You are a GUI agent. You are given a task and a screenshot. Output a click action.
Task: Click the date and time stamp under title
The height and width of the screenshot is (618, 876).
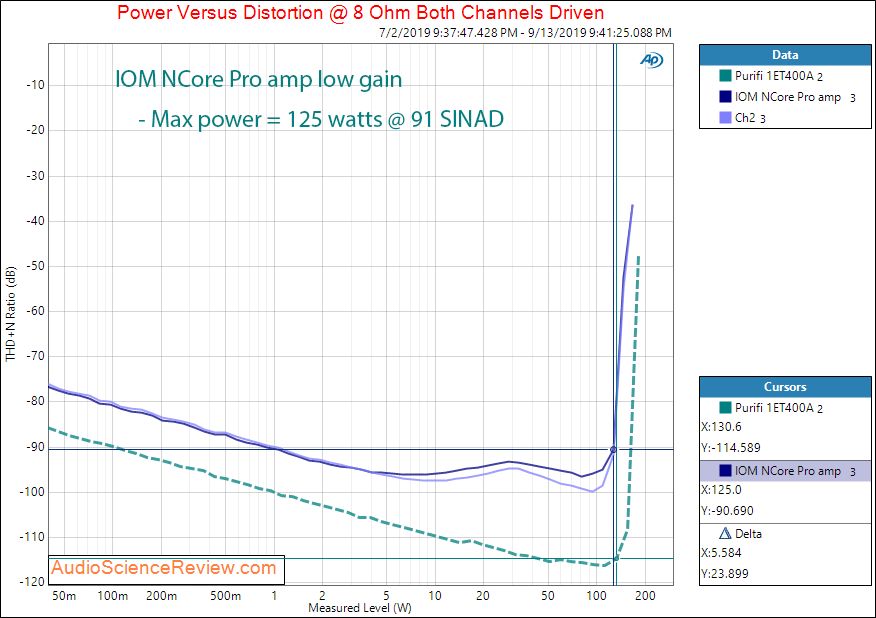(x=525, y=32)
